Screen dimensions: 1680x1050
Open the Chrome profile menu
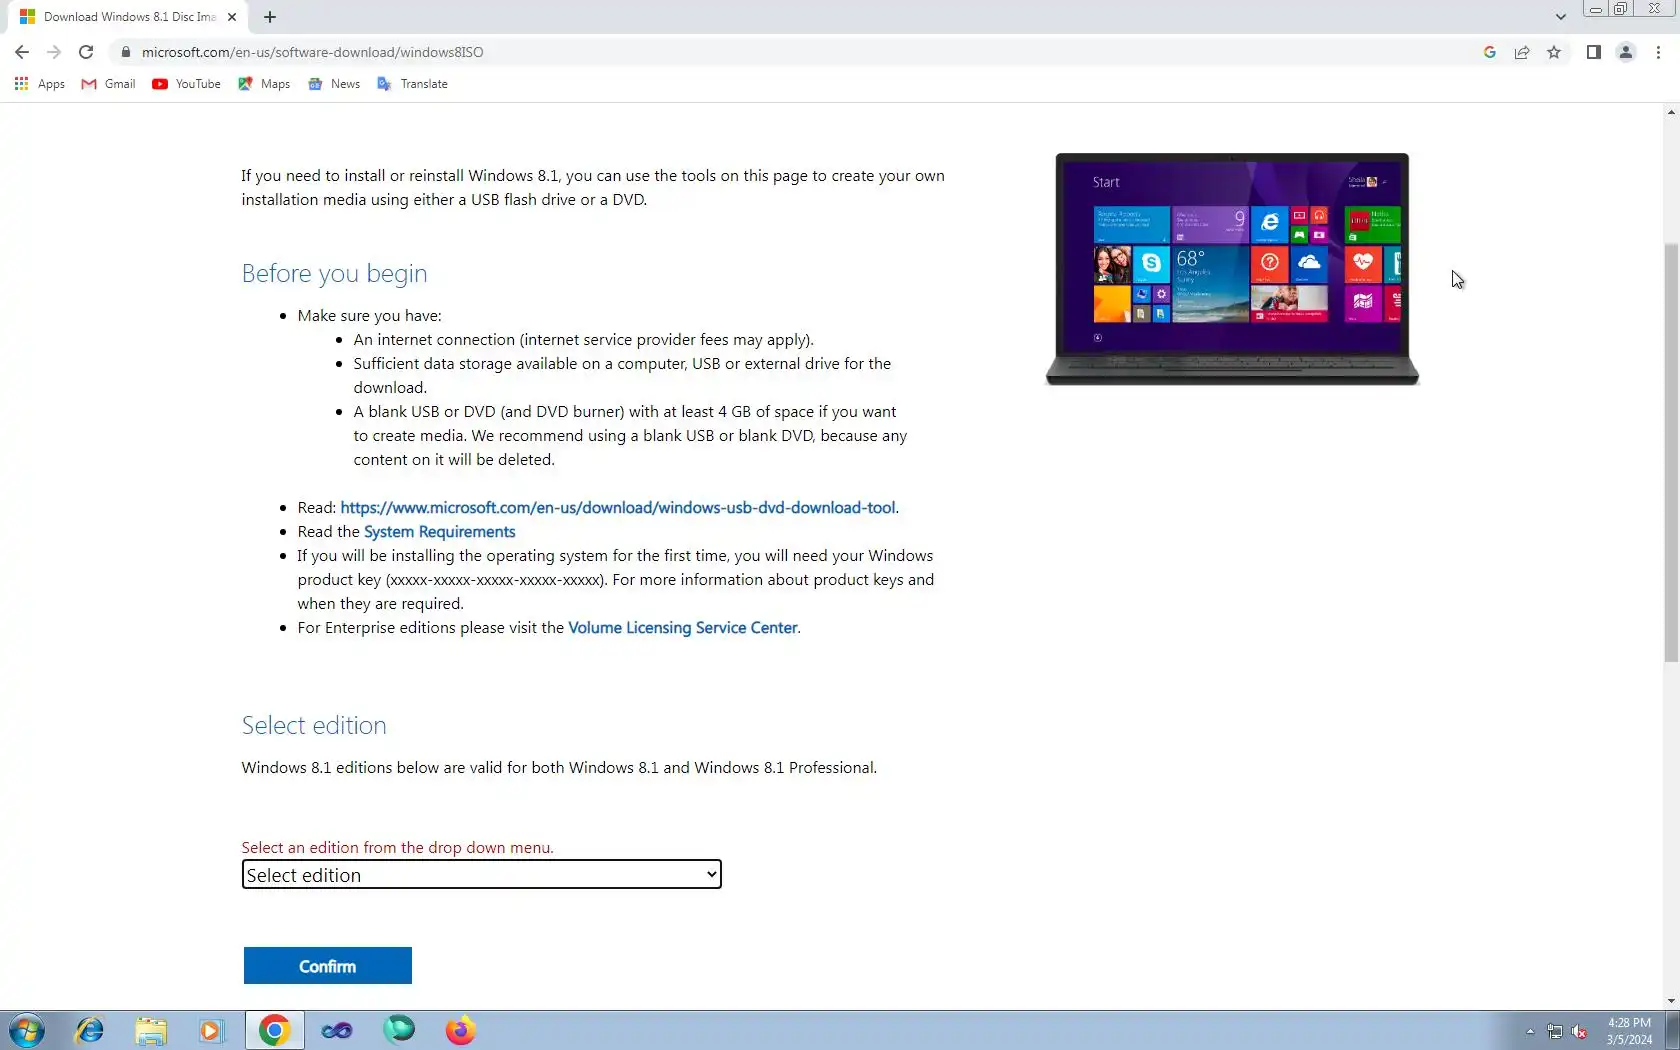1626,52
